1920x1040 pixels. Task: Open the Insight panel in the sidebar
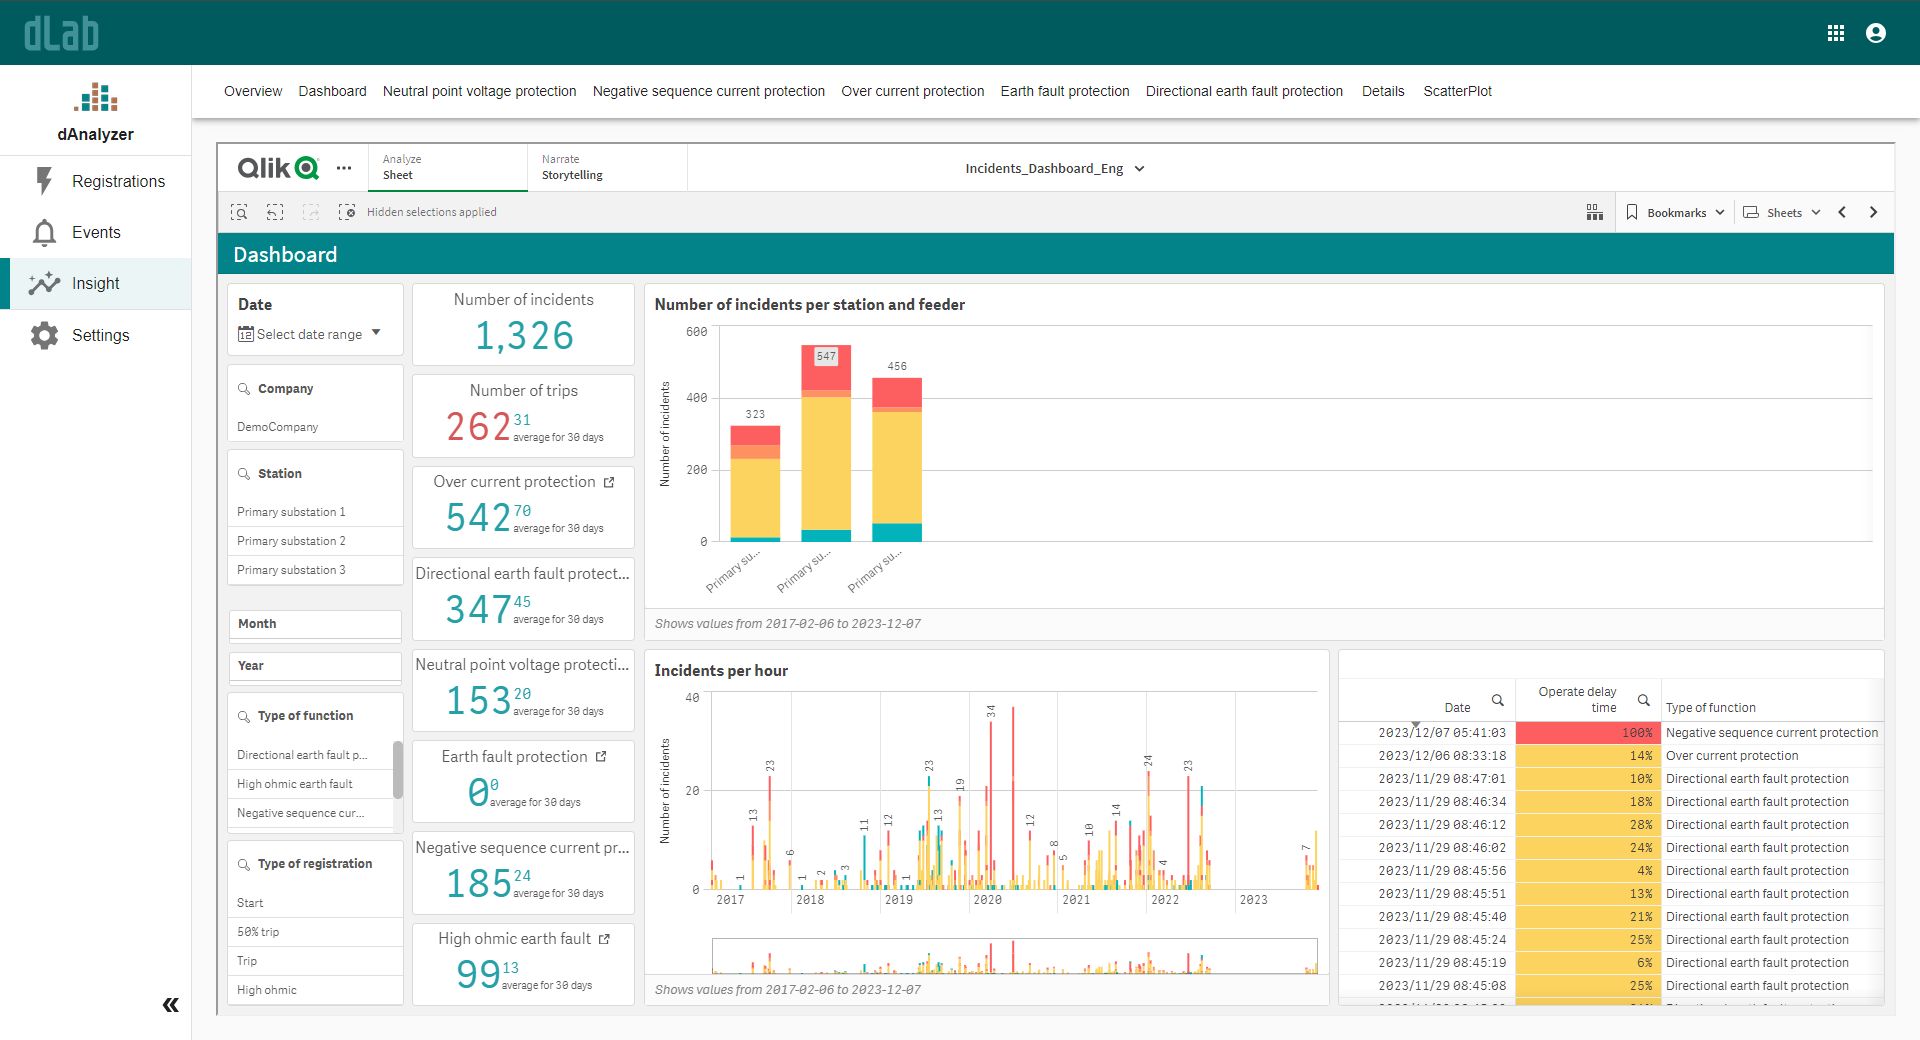96,283
